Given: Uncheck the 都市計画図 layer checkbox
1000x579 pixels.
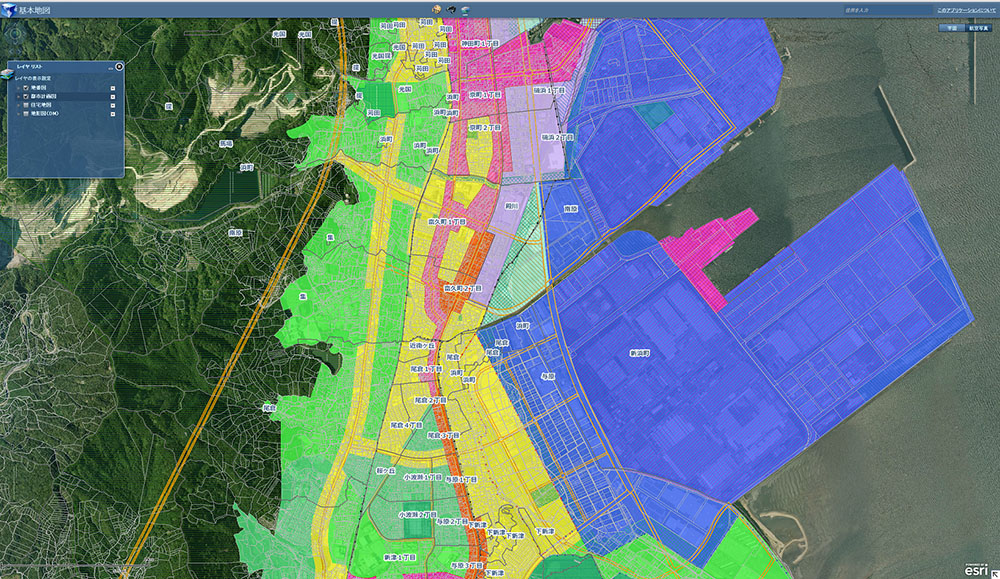Looking at the screenshot, I should point(24,96).
